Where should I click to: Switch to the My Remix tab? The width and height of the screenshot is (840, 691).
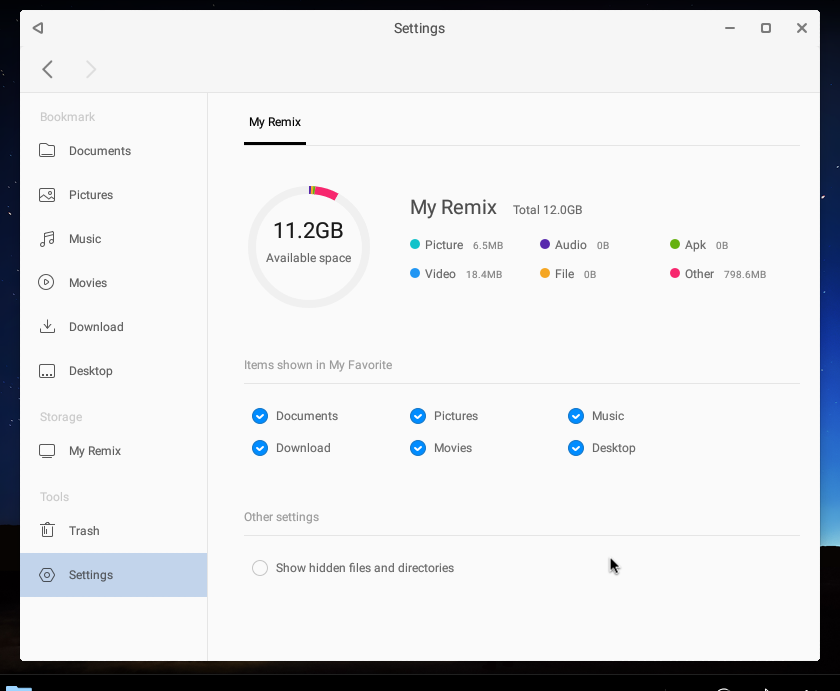(x=275, y=121)
